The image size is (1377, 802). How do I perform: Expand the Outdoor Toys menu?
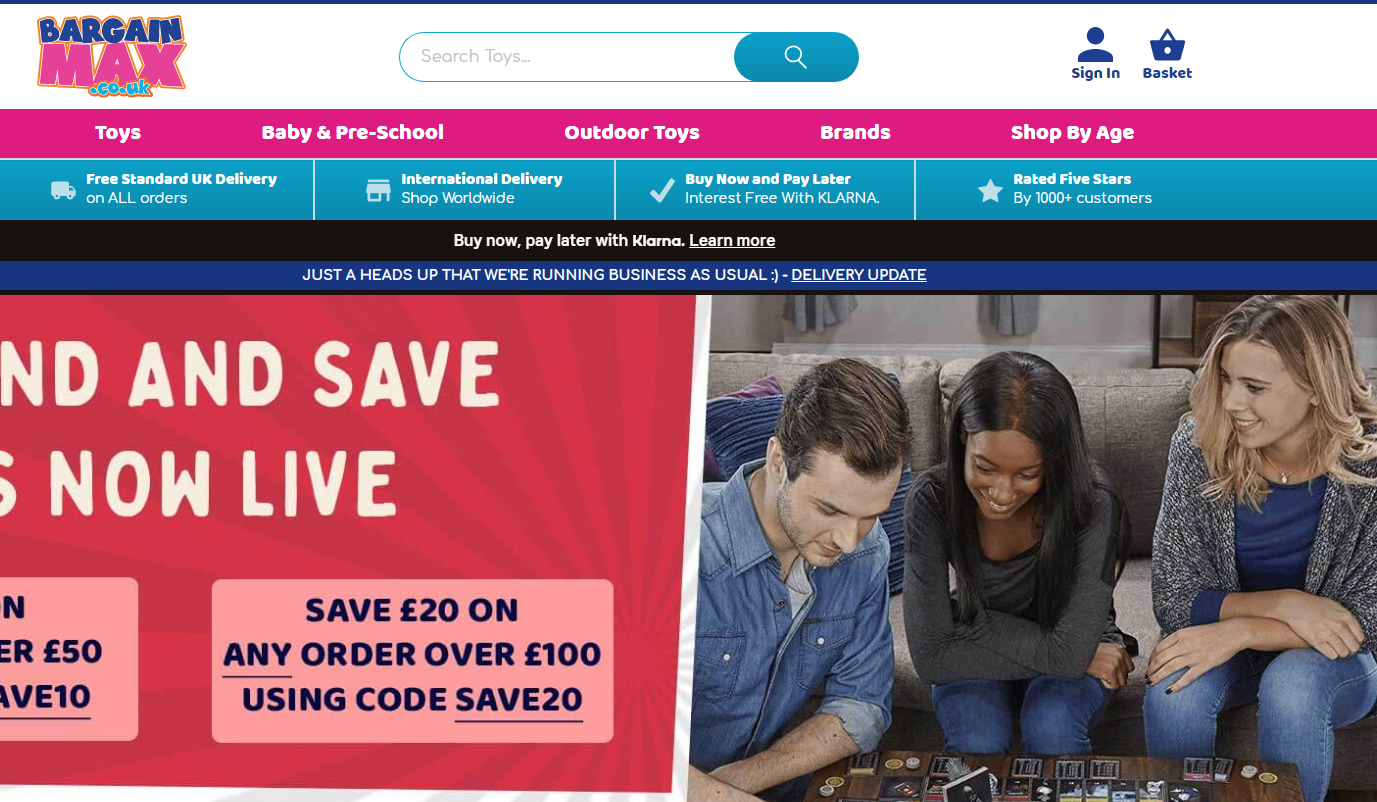click(632, 132)
